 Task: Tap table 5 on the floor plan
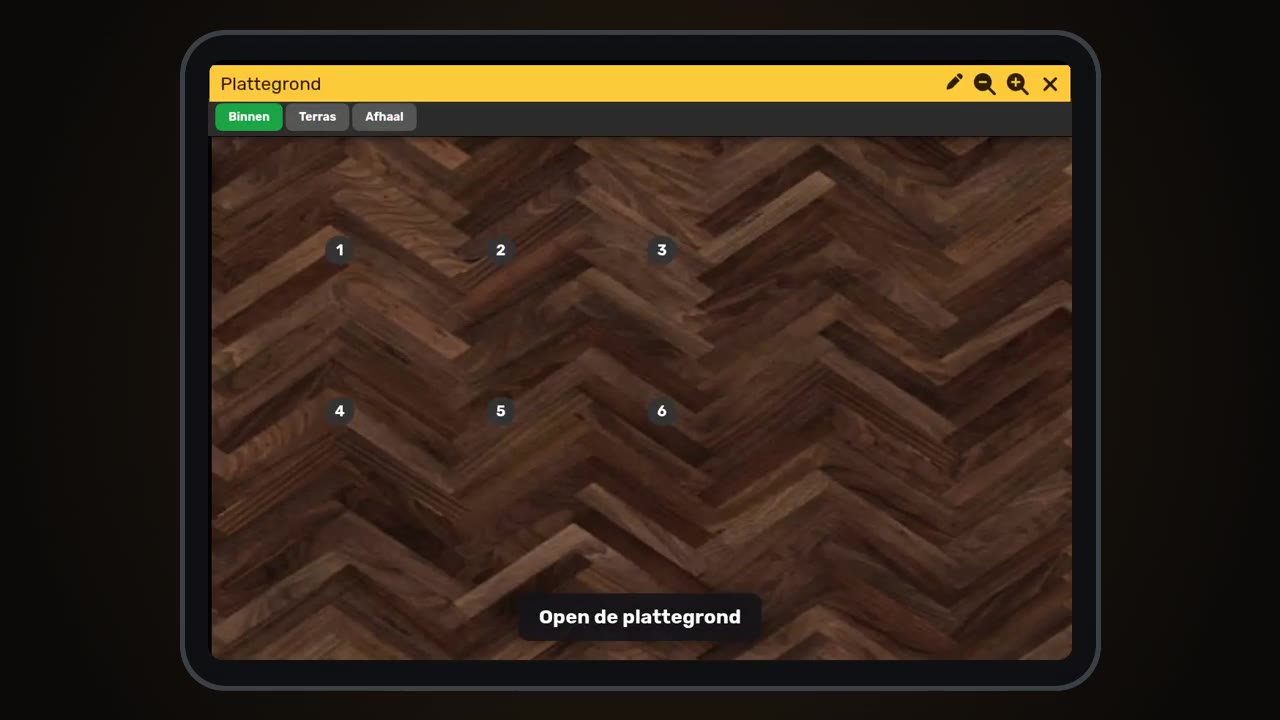click(501, 411)
